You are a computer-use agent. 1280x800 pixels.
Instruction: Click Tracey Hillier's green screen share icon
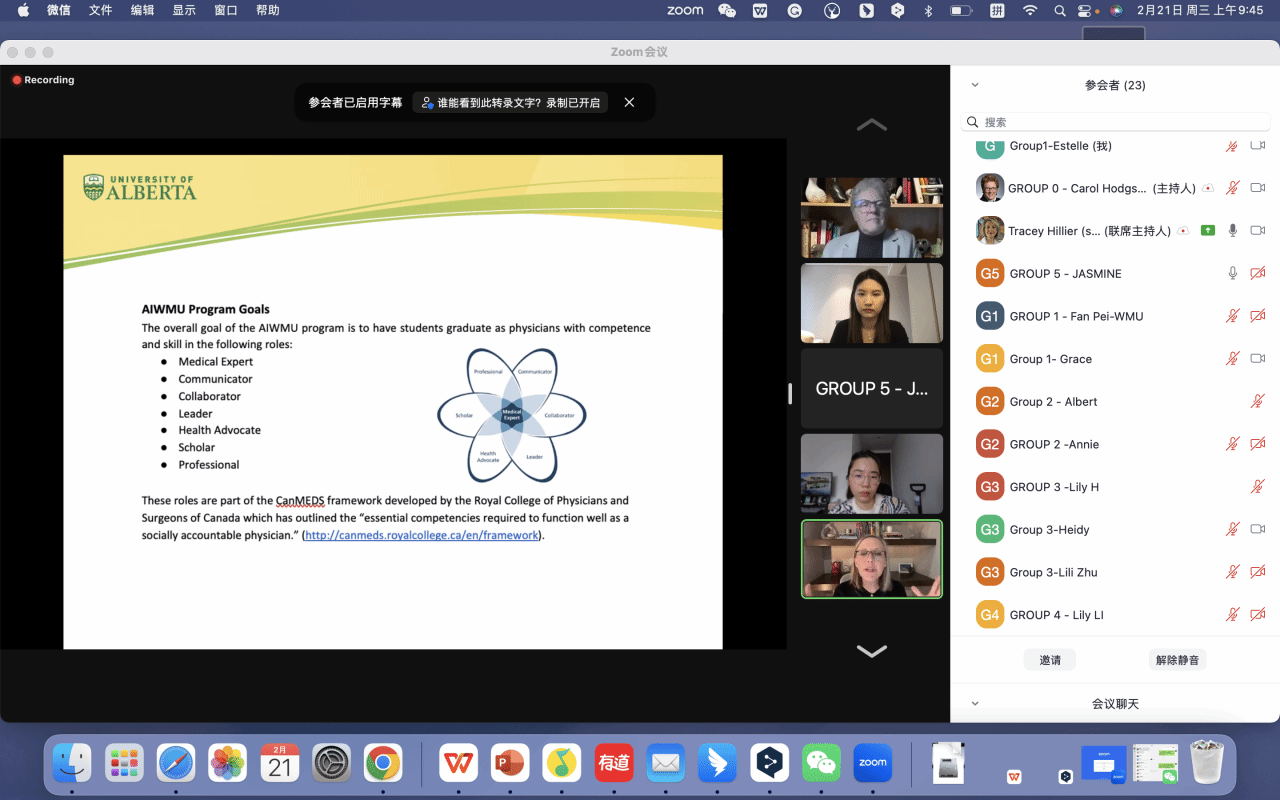click(1208, 230)
